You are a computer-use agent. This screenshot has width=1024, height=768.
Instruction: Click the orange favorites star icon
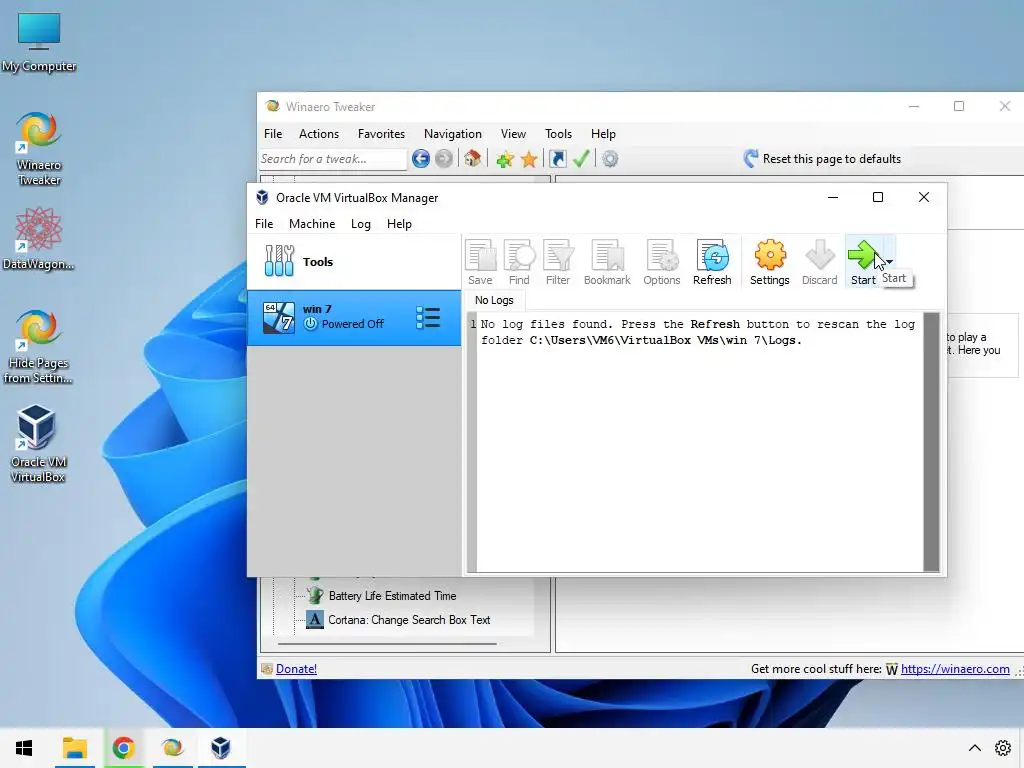529,159
